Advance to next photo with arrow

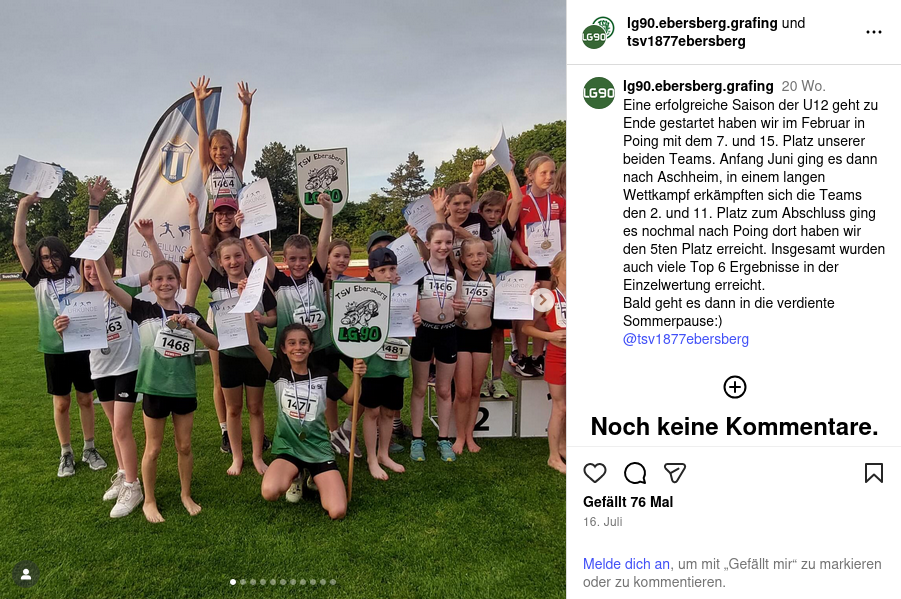(542, 300)
